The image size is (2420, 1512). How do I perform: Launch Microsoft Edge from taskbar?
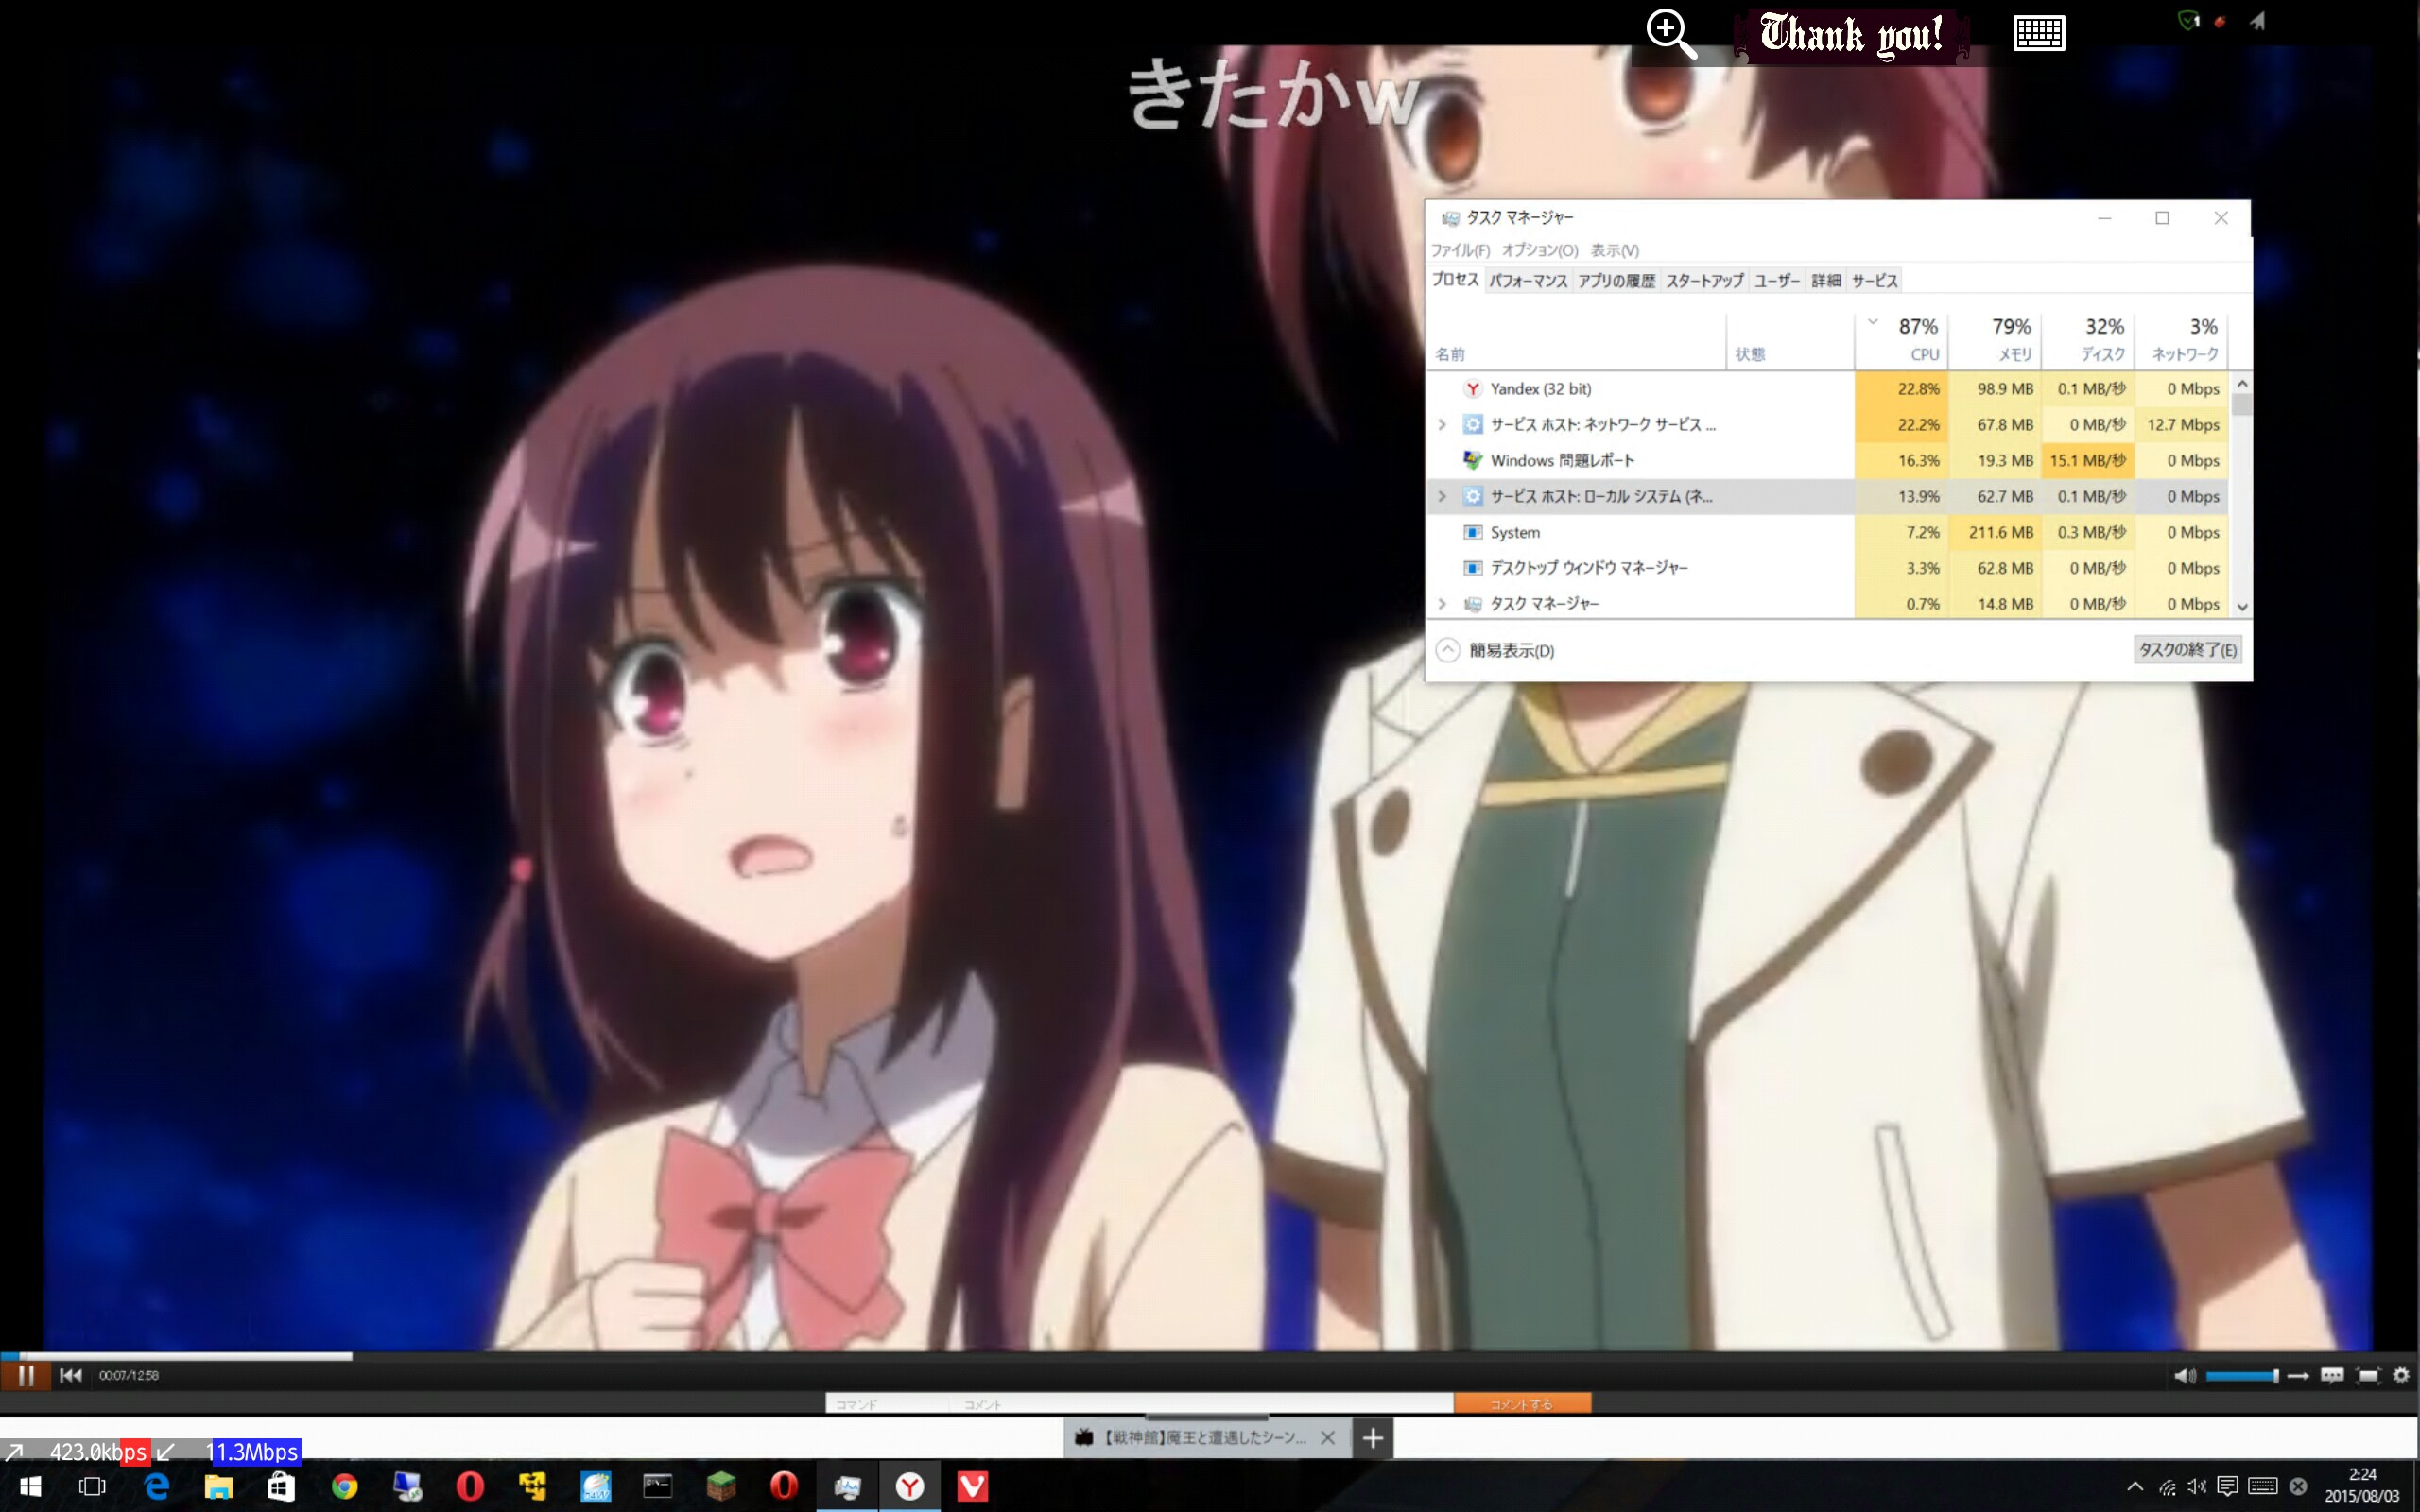point(156,1487)
